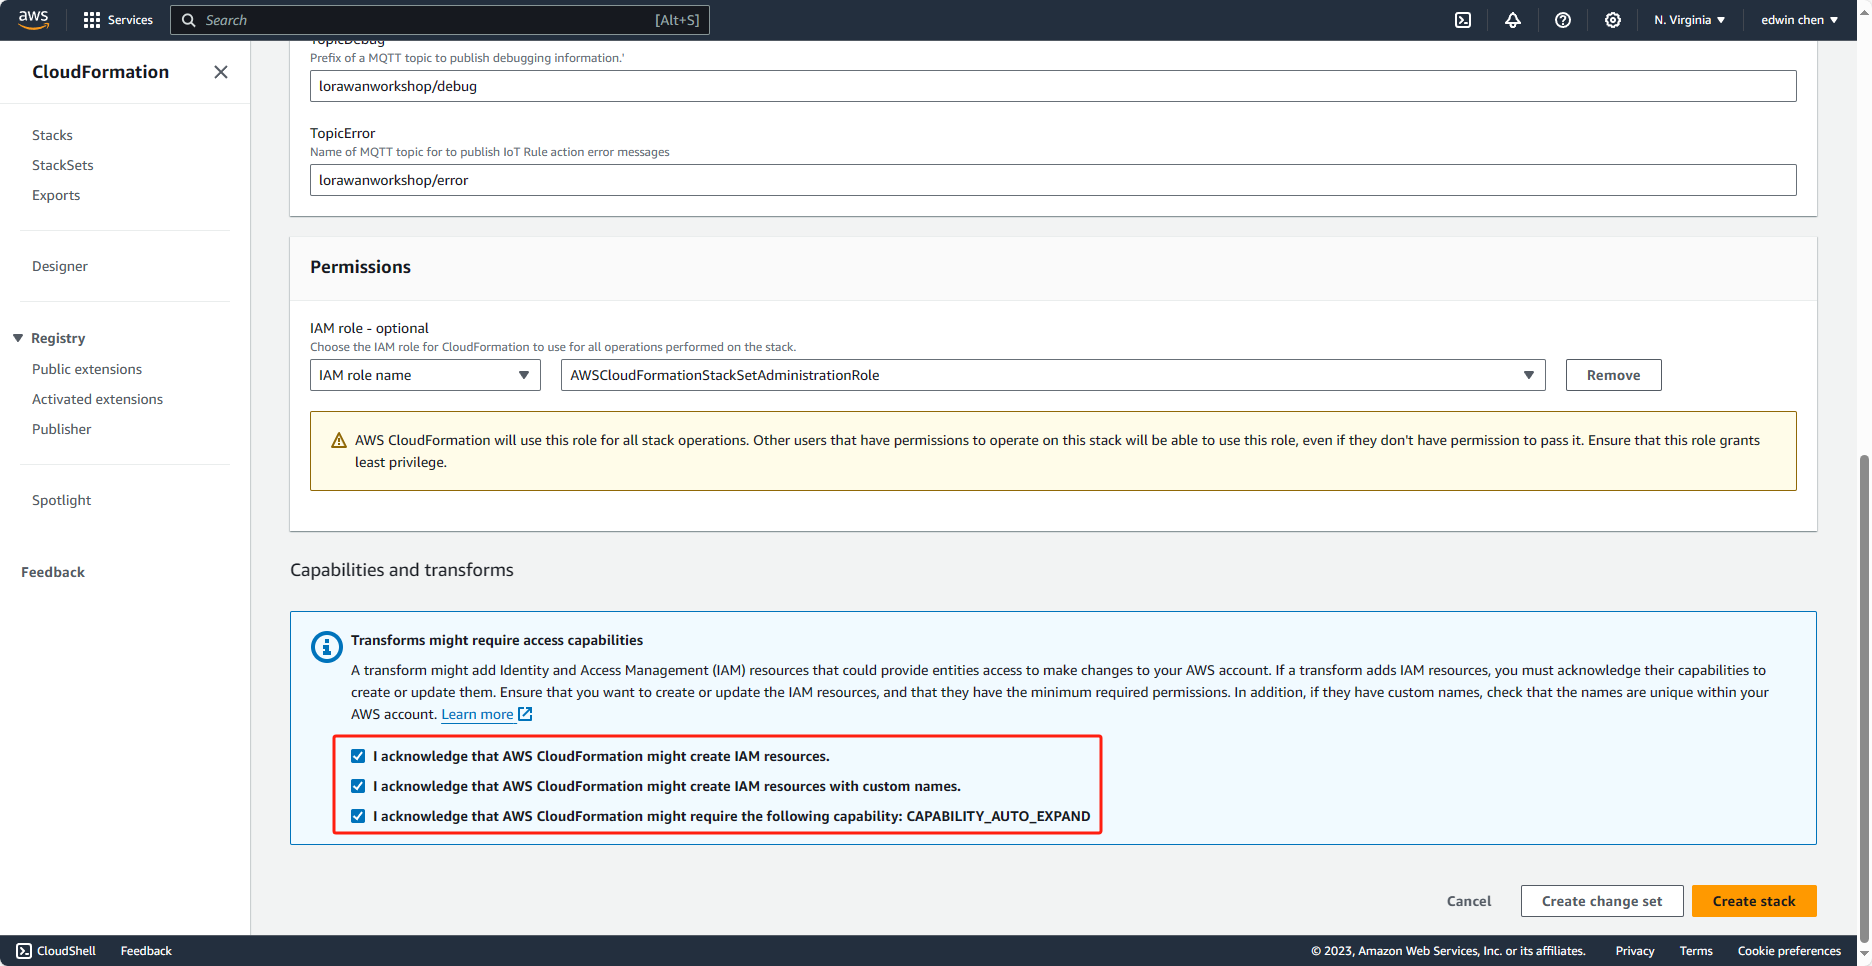Image resolution: width=1872 pixels, height=966 pixels.
Task: Follow the Learn more link
Action: pos(477,714)
